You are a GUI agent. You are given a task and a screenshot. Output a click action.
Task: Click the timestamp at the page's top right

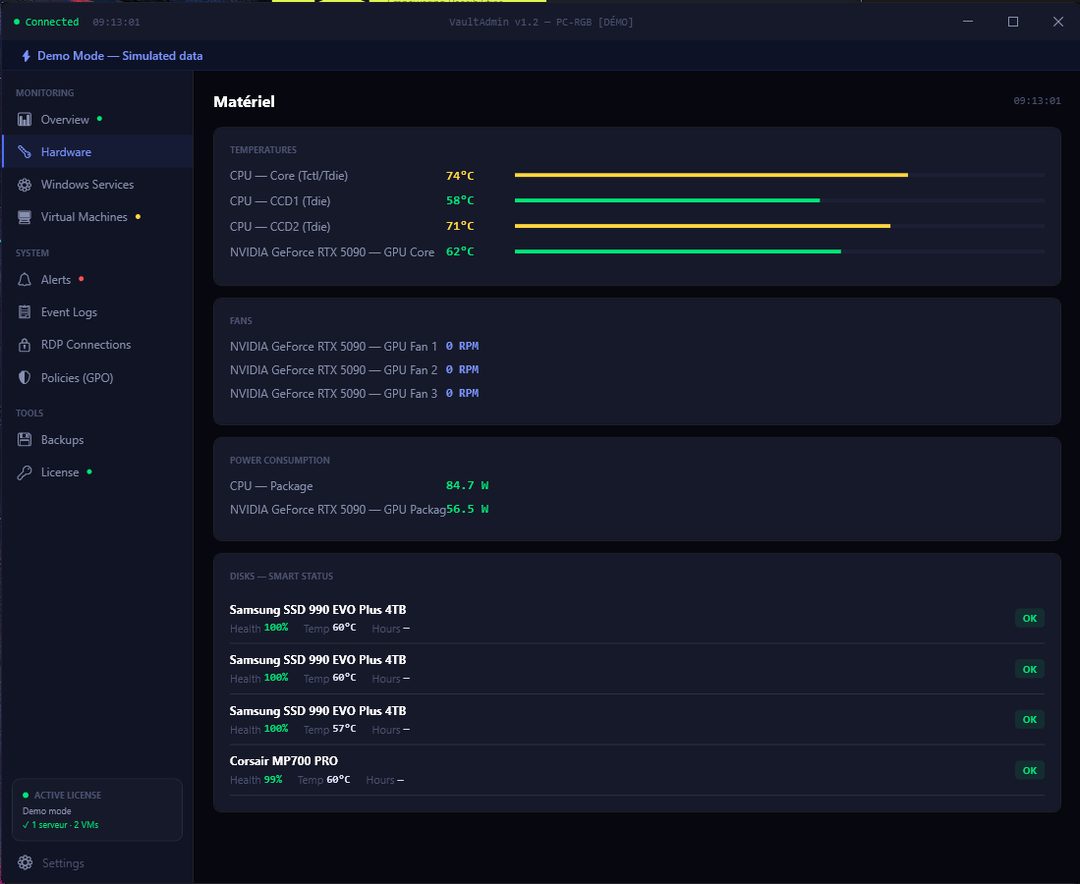[x=1037, y=101]
